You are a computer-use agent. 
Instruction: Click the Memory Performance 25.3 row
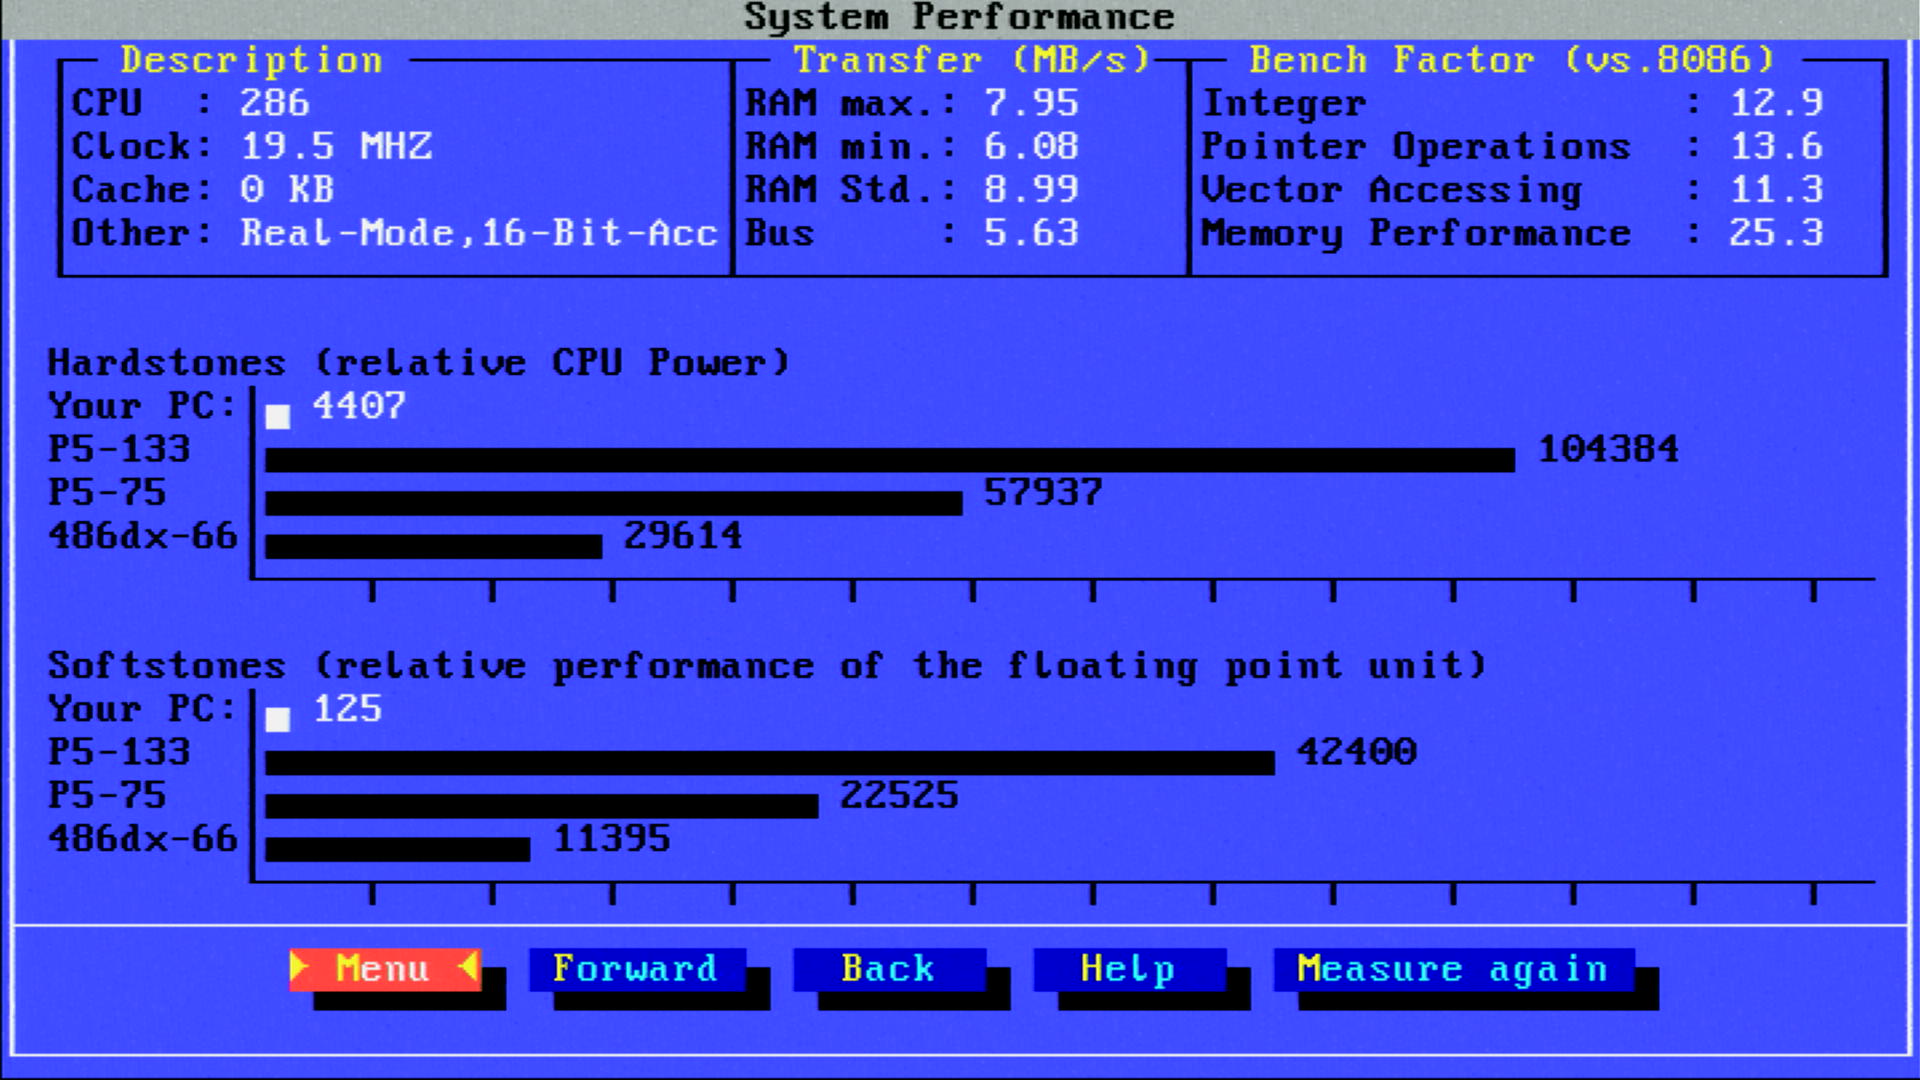click(1513, 233)
